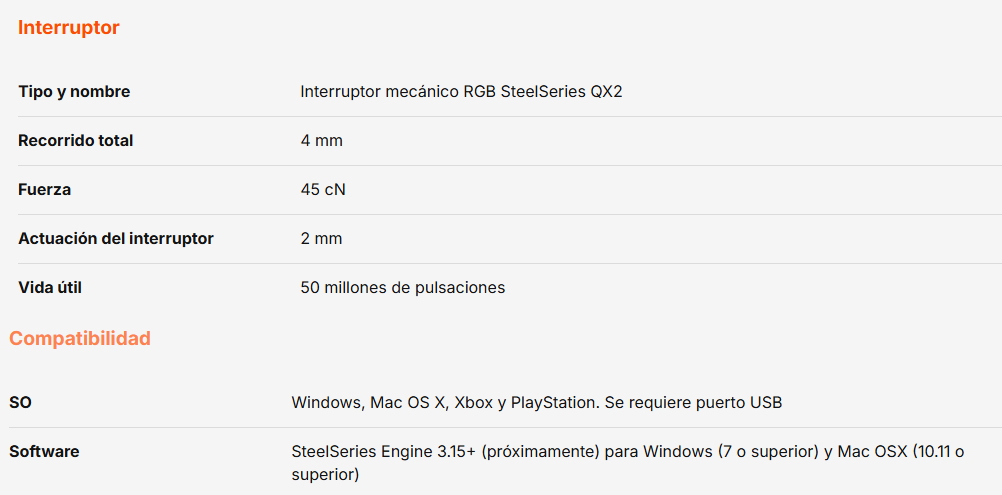Viewport: 1002px width, 495px height.
Task: Click the Compatibilidad section heading
Action: click(80, 339)
